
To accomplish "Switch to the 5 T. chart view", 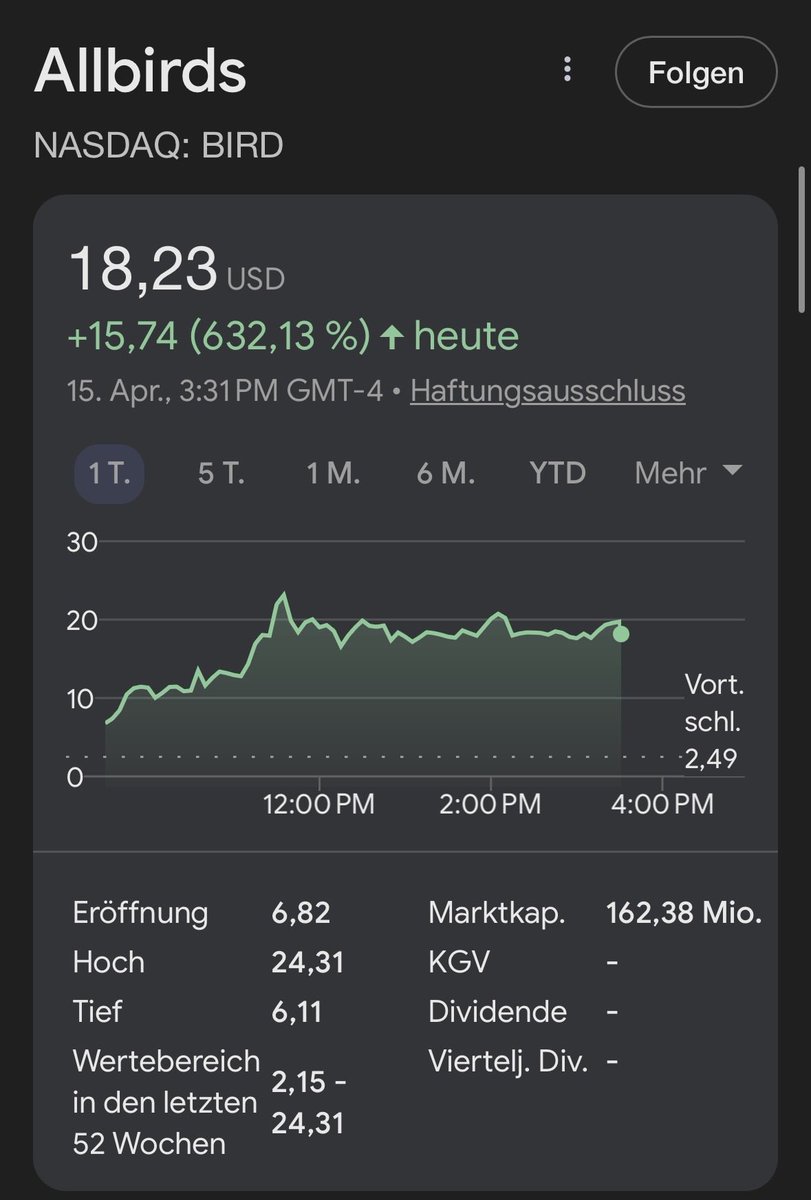I will click(220, 473).
